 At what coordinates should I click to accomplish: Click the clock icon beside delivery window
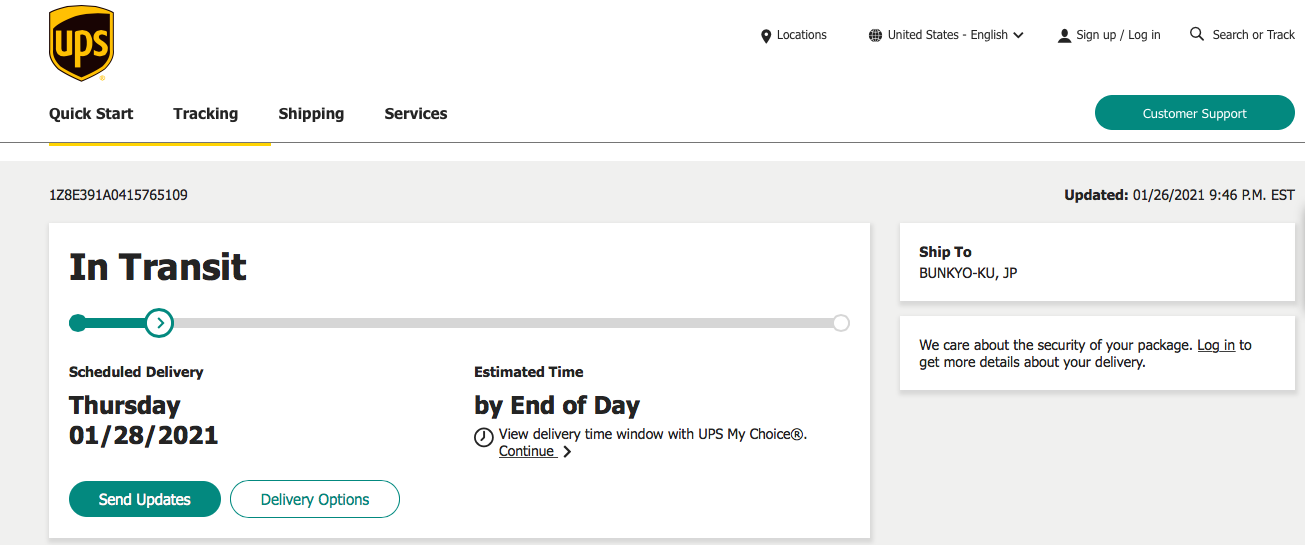pos(484,437)
